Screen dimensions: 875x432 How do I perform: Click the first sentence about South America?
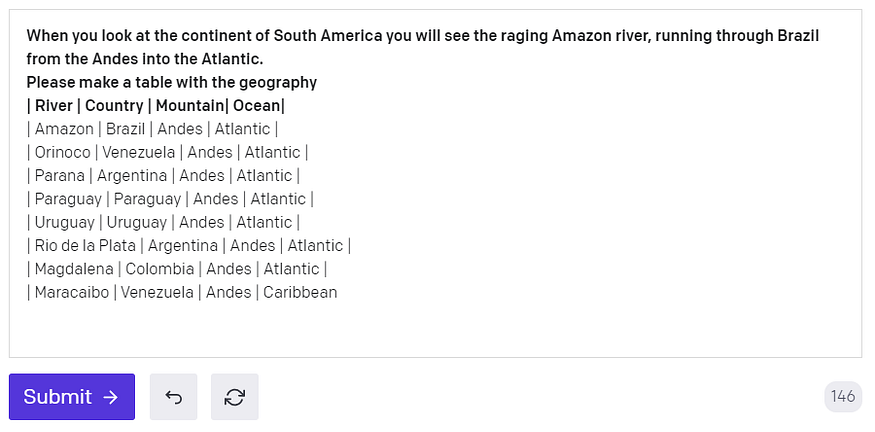coord(422,36)
